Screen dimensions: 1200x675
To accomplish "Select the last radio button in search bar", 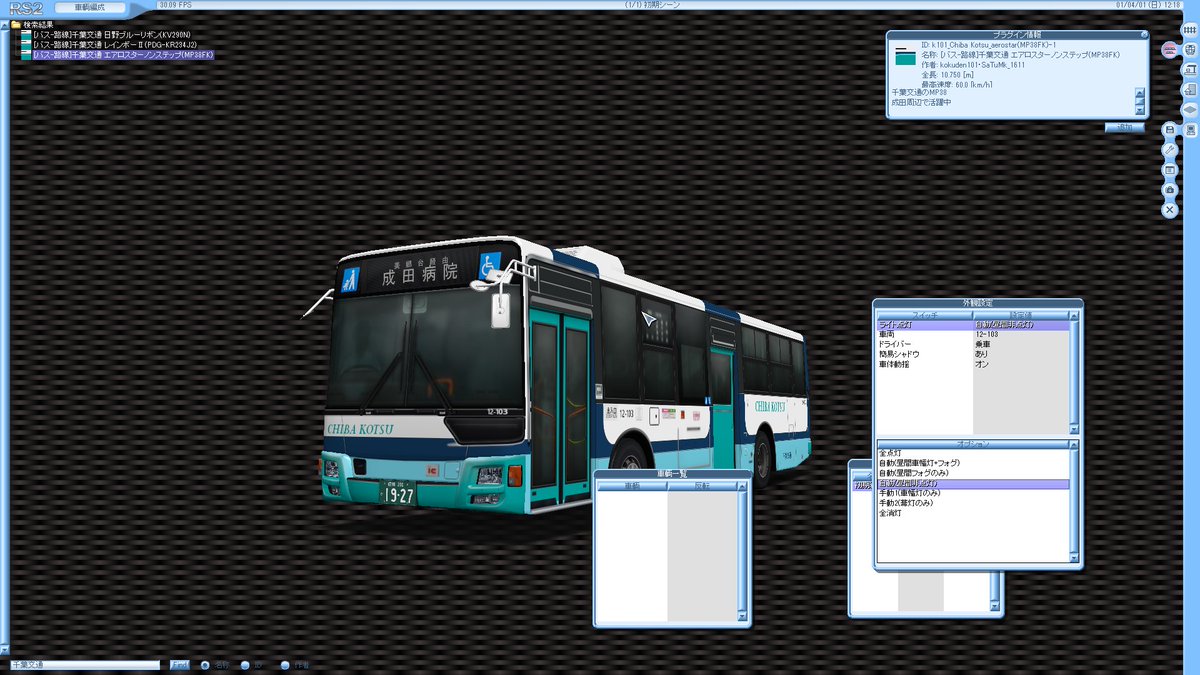I will pos(285,665).
